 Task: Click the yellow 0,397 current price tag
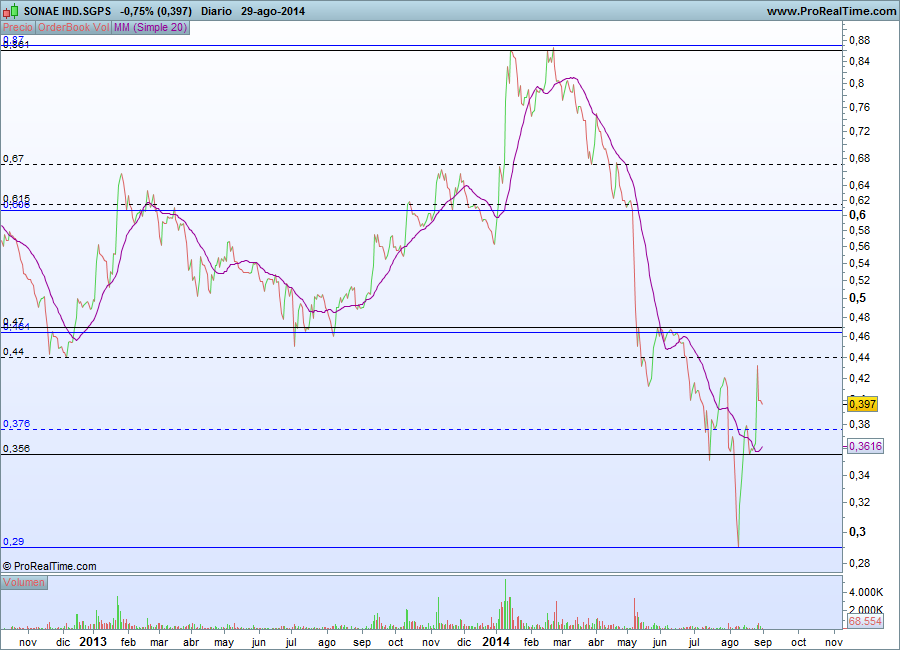tap(862, 404)
